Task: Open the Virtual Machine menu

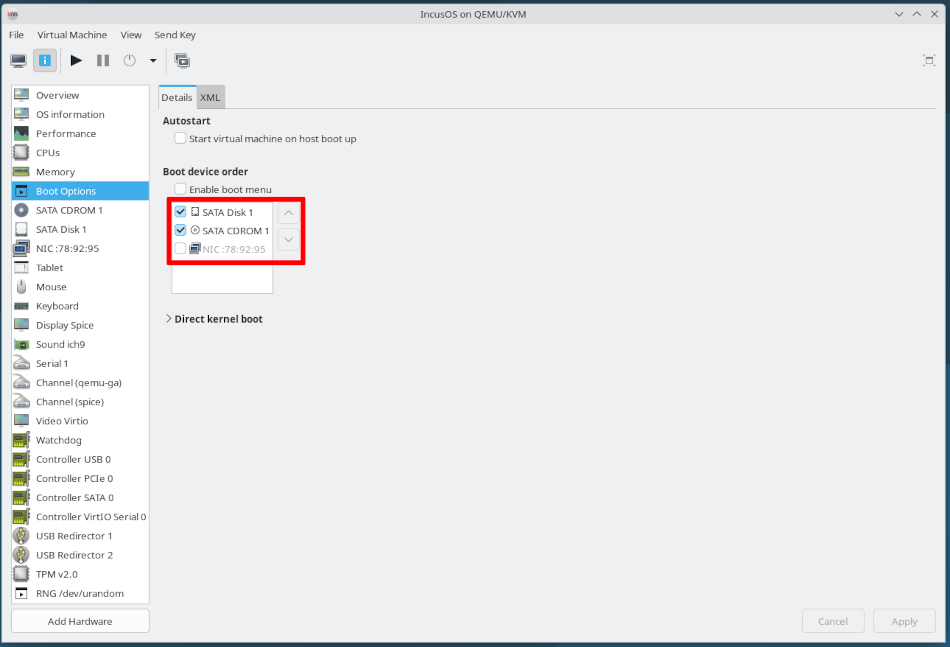Action: point(71,34)
